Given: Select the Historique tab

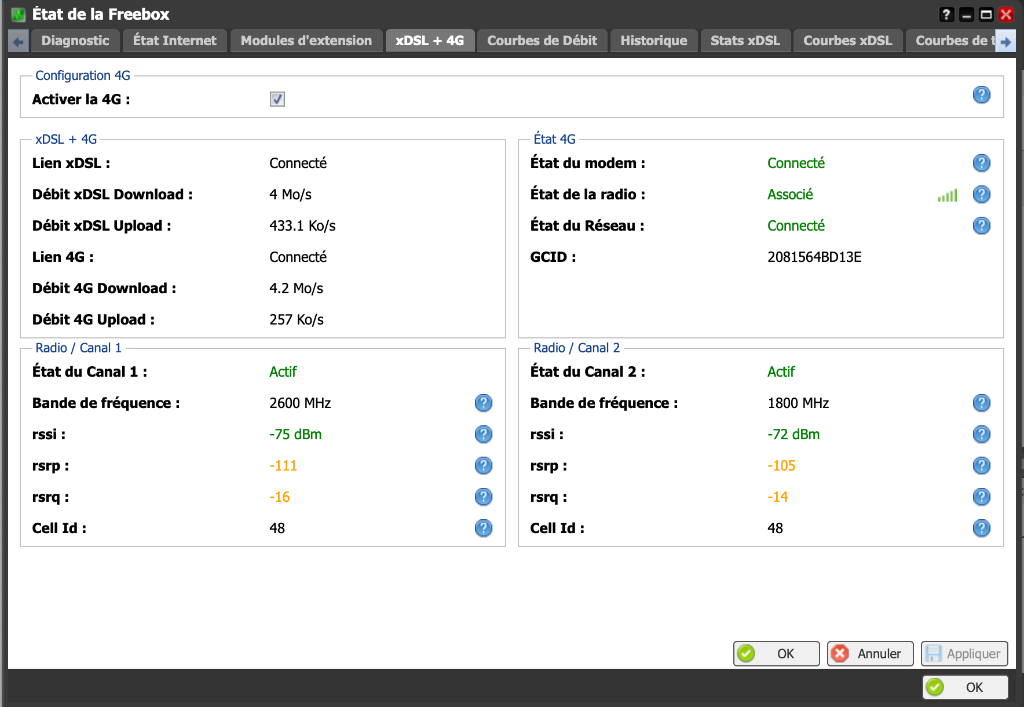Looking at the screenshot, I should point(653,40).
